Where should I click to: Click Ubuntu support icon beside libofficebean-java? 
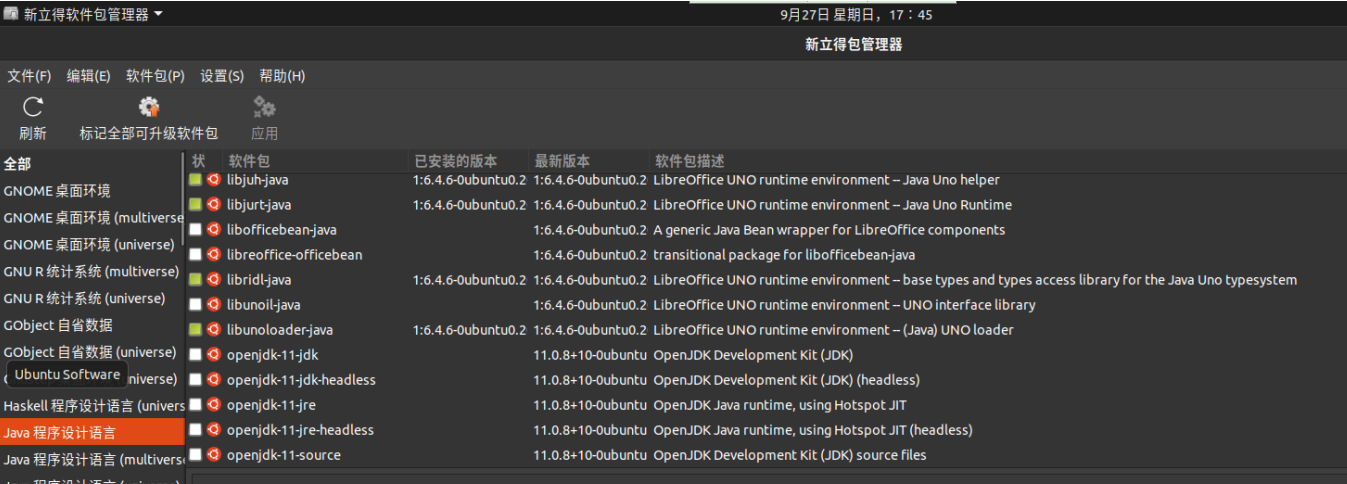coord(213,230)
